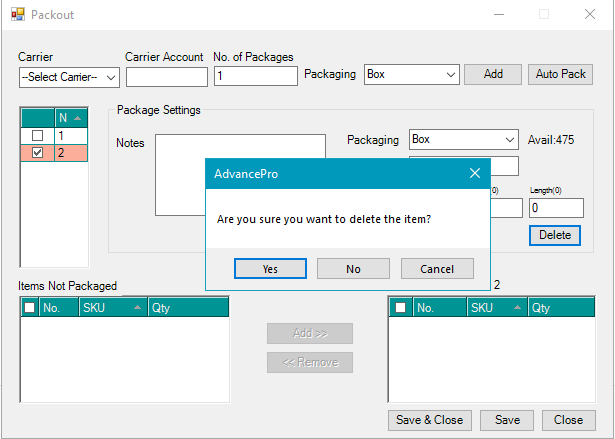Open the Select Carrier dropdown
Image resolution: width=615 pixels, height=439 pixels.
[69, 76]
